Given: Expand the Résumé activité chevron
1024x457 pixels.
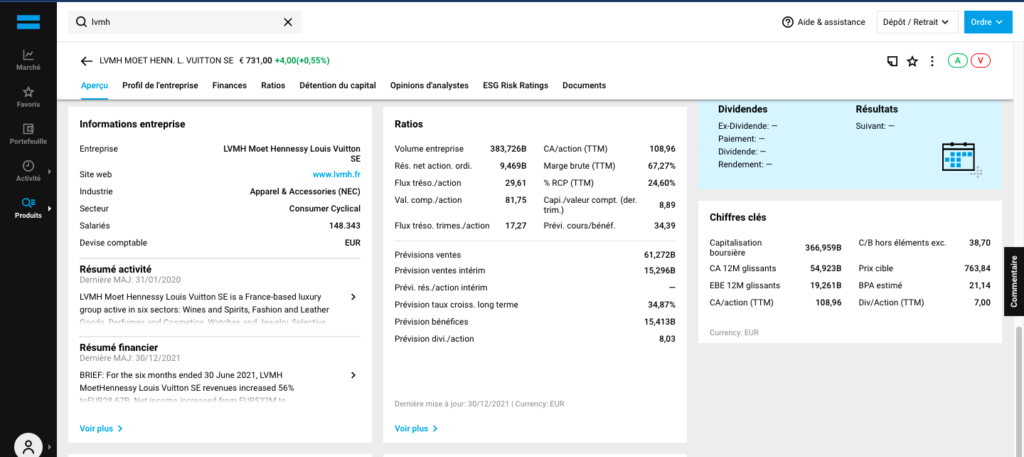Looking at the screenshot, I should pyautogui.click(x=353, y=297).
